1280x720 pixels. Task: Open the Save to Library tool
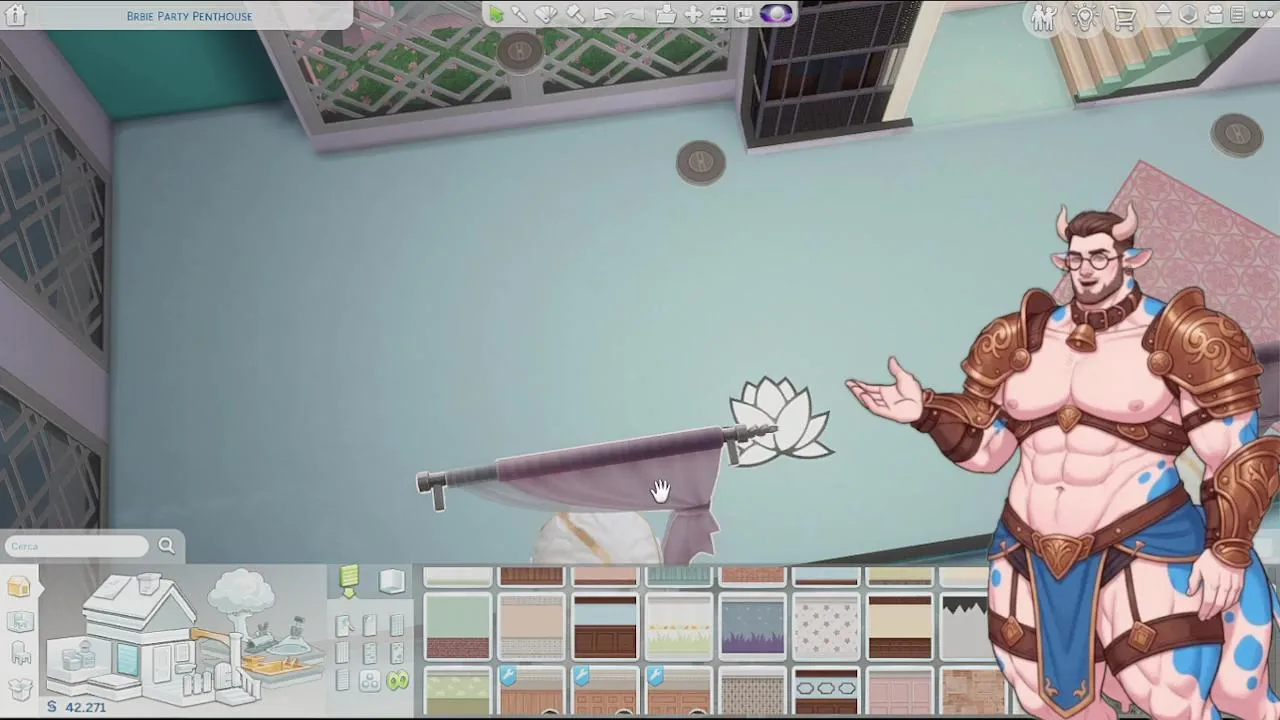tap(666, 14)
